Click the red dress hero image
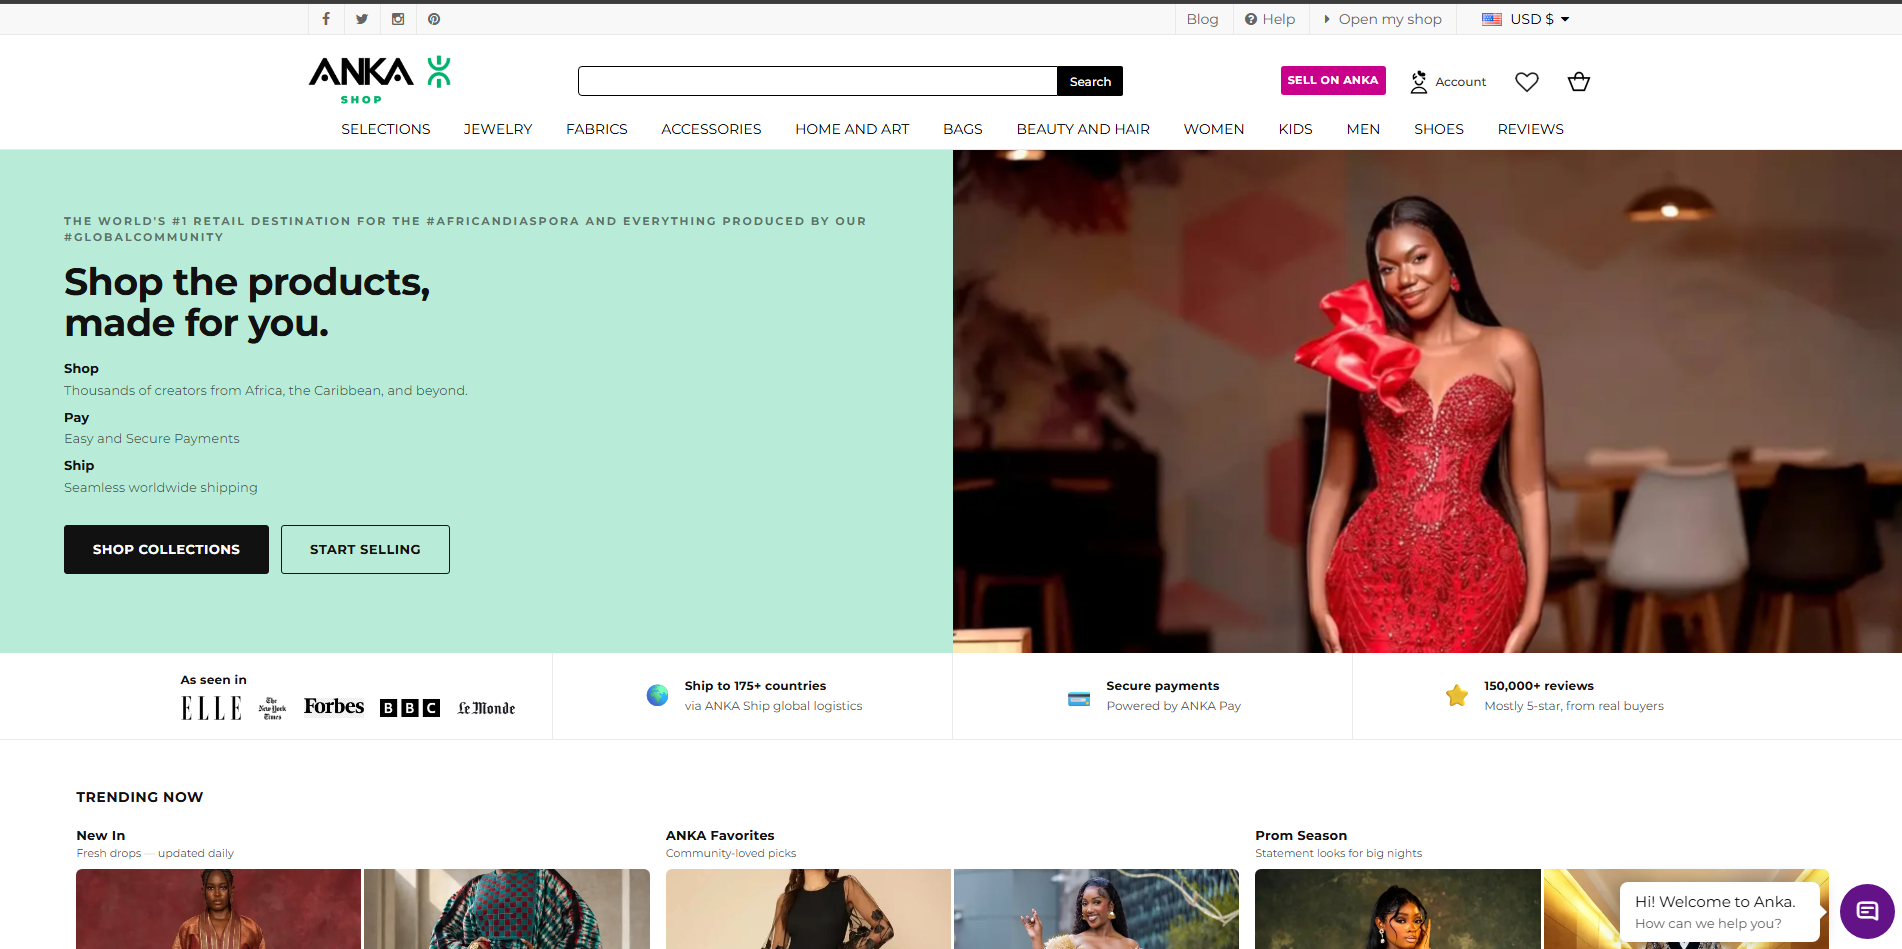 tap(1427, 401)
